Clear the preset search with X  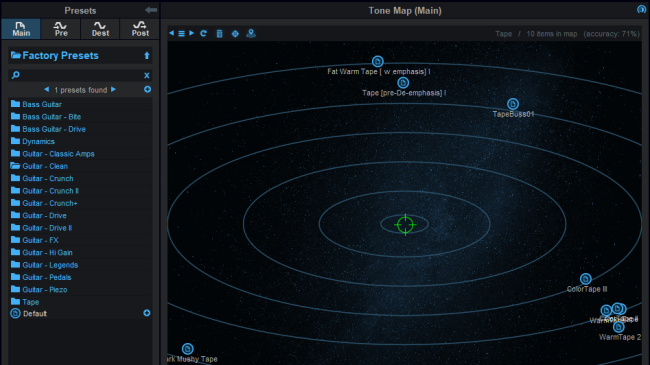coord(146,75)
